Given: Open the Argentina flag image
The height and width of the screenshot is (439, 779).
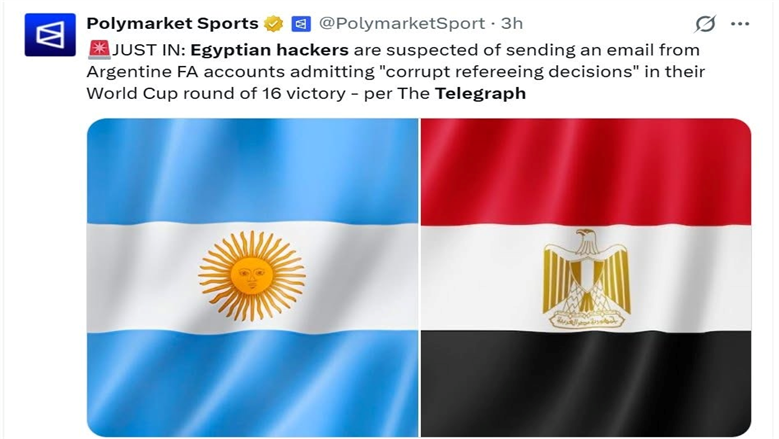Looking at the screenshot, I should pyautogui.click(x=252, y=277).
